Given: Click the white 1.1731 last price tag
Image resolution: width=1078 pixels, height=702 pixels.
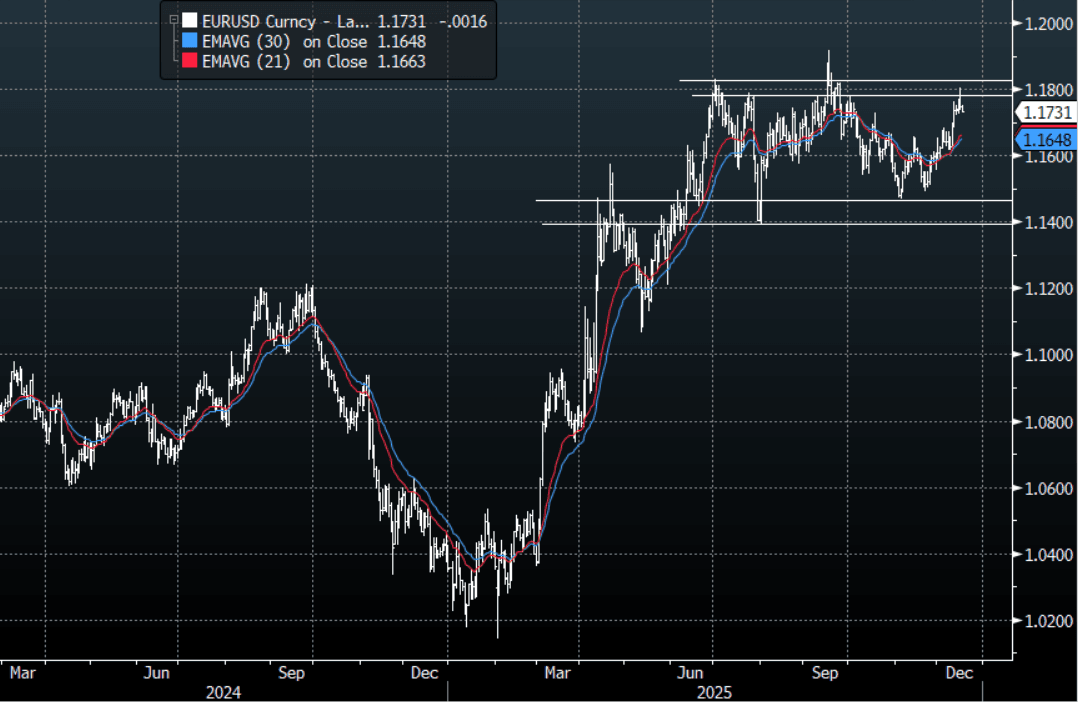Looking at the screenshot, I should [1045, 113].
